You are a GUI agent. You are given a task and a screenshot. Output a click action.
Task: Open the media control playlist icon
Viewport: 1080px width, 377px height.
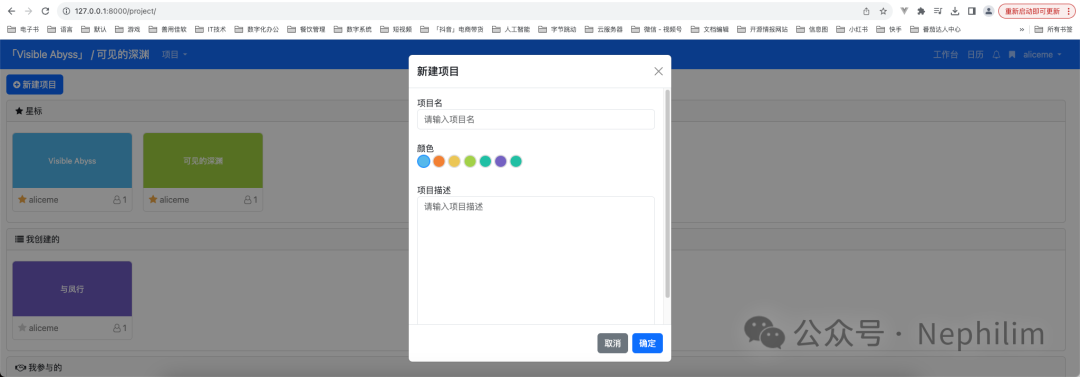tap(938, 11)
